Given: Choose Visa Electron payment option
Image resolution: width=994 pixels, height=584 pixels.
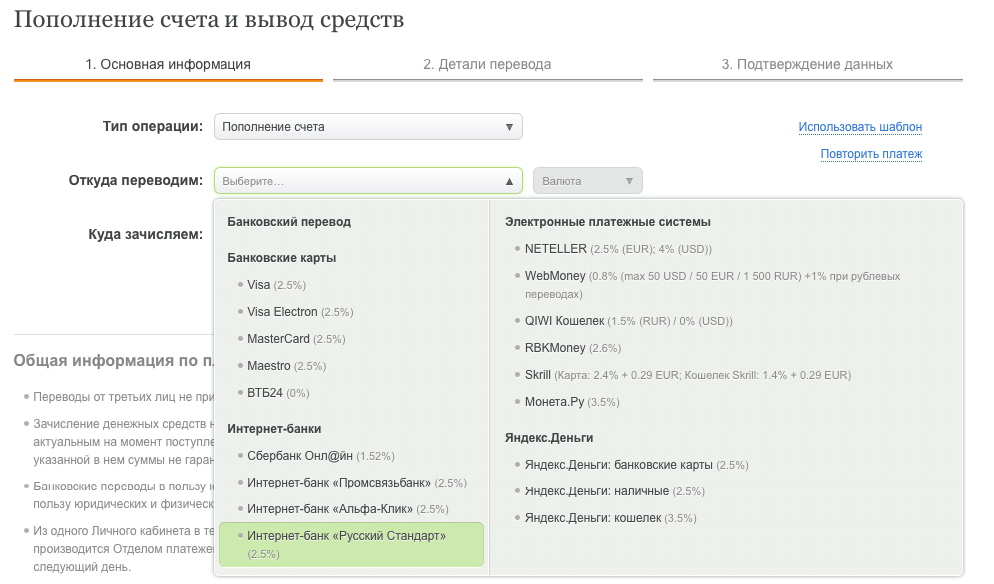Looking at the screenshot, I should [x=282, y=312].
